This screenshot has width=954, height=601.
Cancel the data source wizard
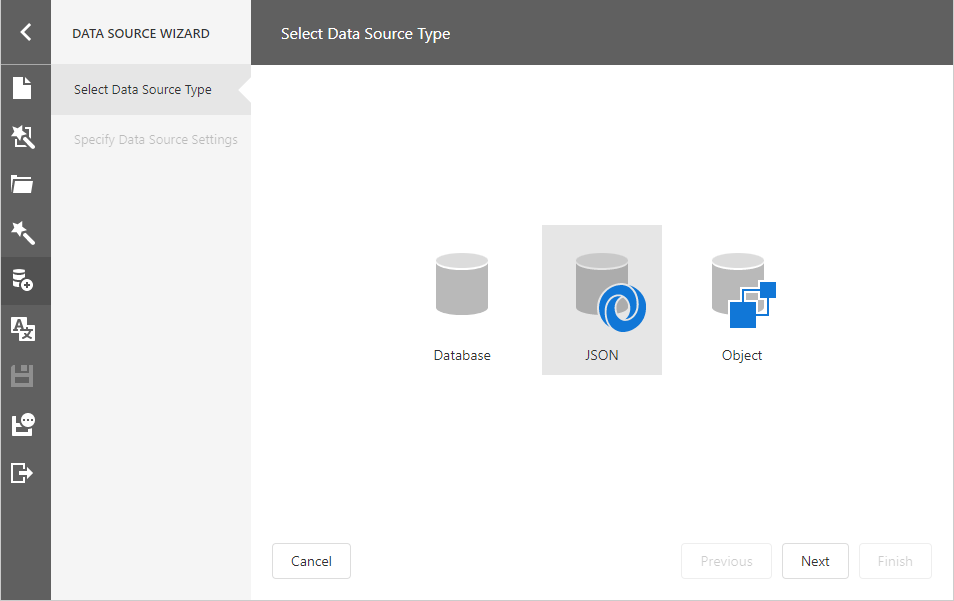(311, 561)
